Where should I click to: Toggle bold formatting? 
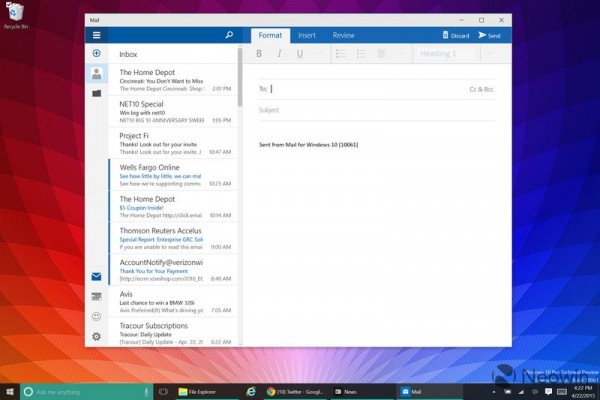coord(259,54)
